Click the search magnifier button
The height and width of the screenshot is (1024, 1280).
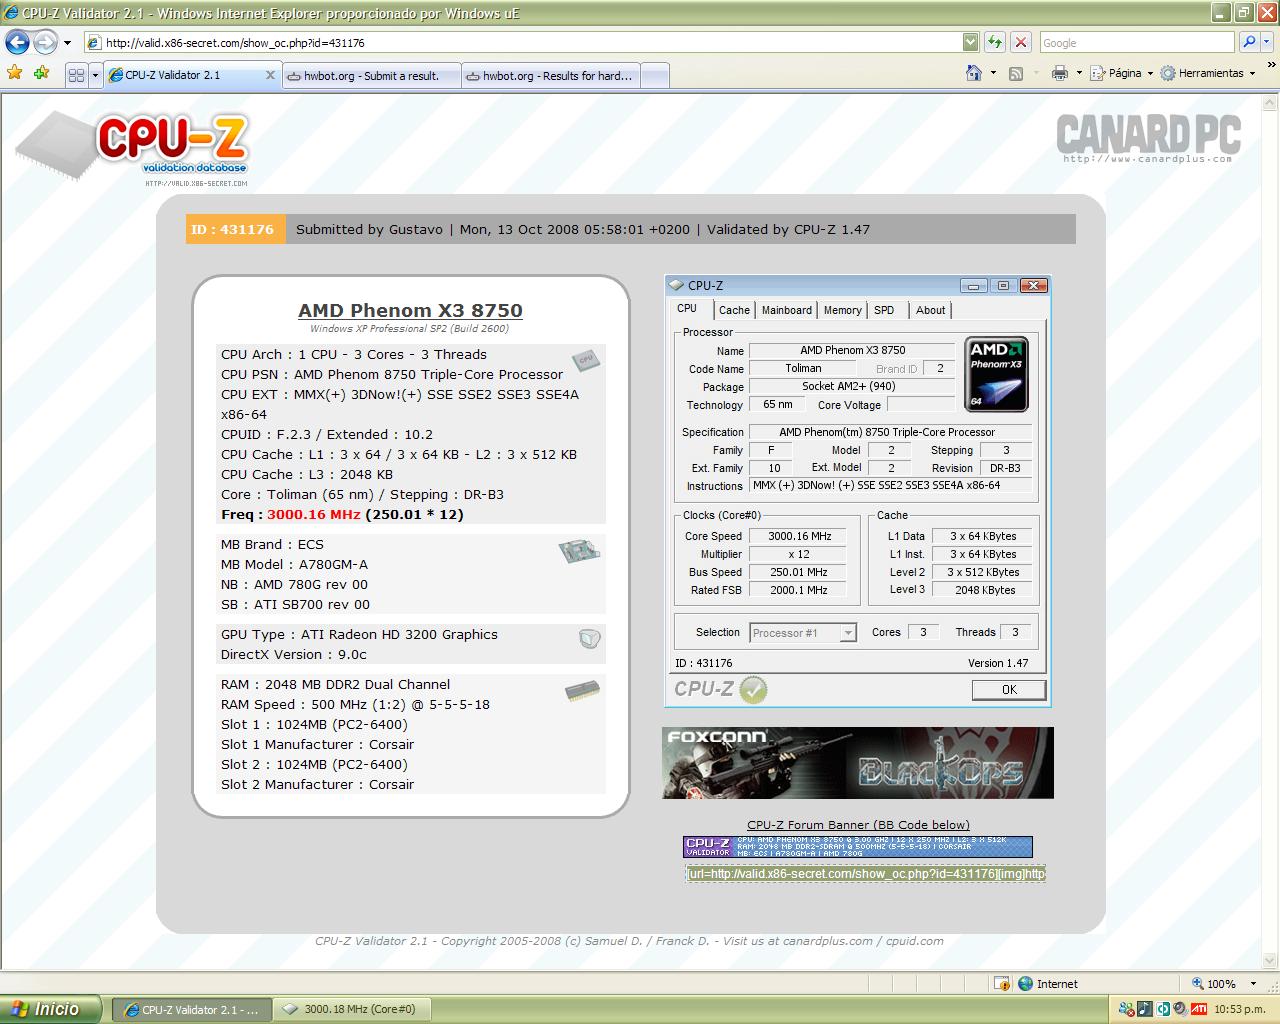(1249, 42)
